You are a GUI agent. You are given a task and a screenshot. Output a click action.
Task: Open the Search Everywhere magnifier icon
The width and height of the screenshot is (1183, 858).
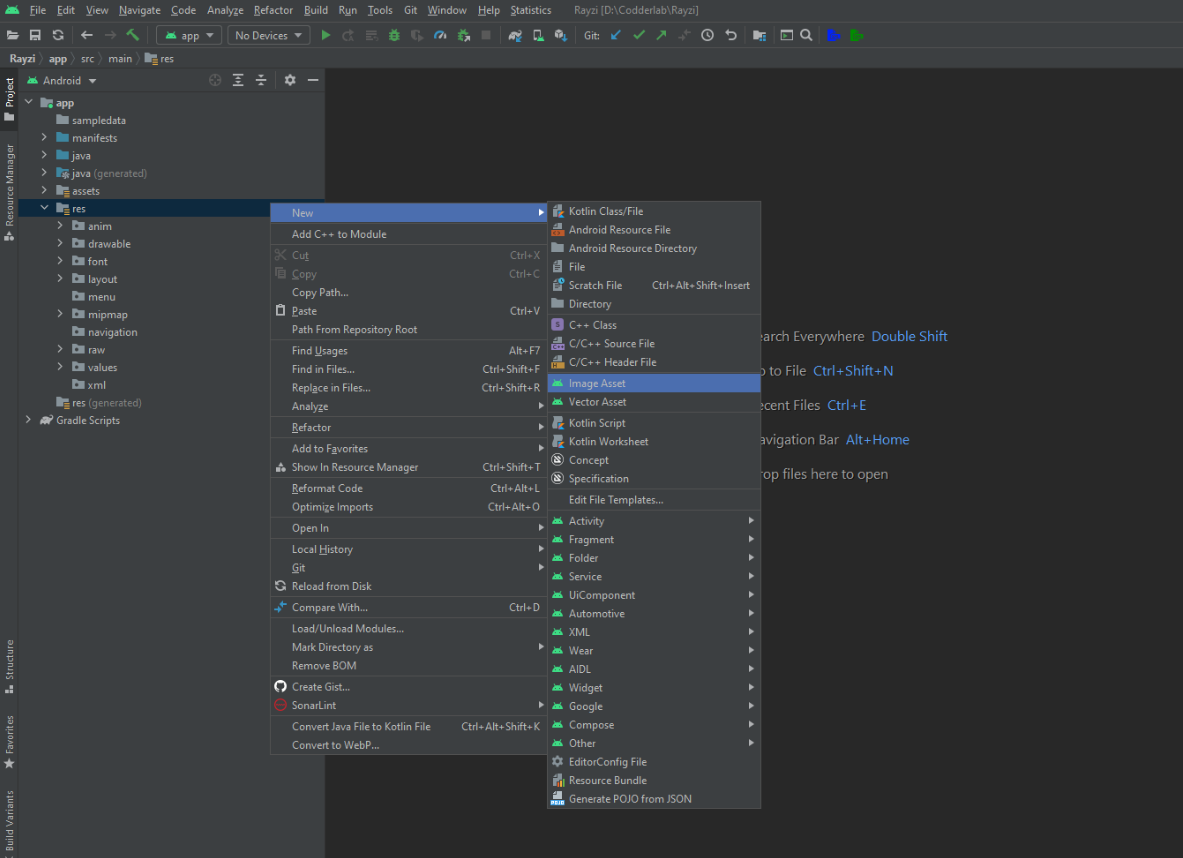806,35
